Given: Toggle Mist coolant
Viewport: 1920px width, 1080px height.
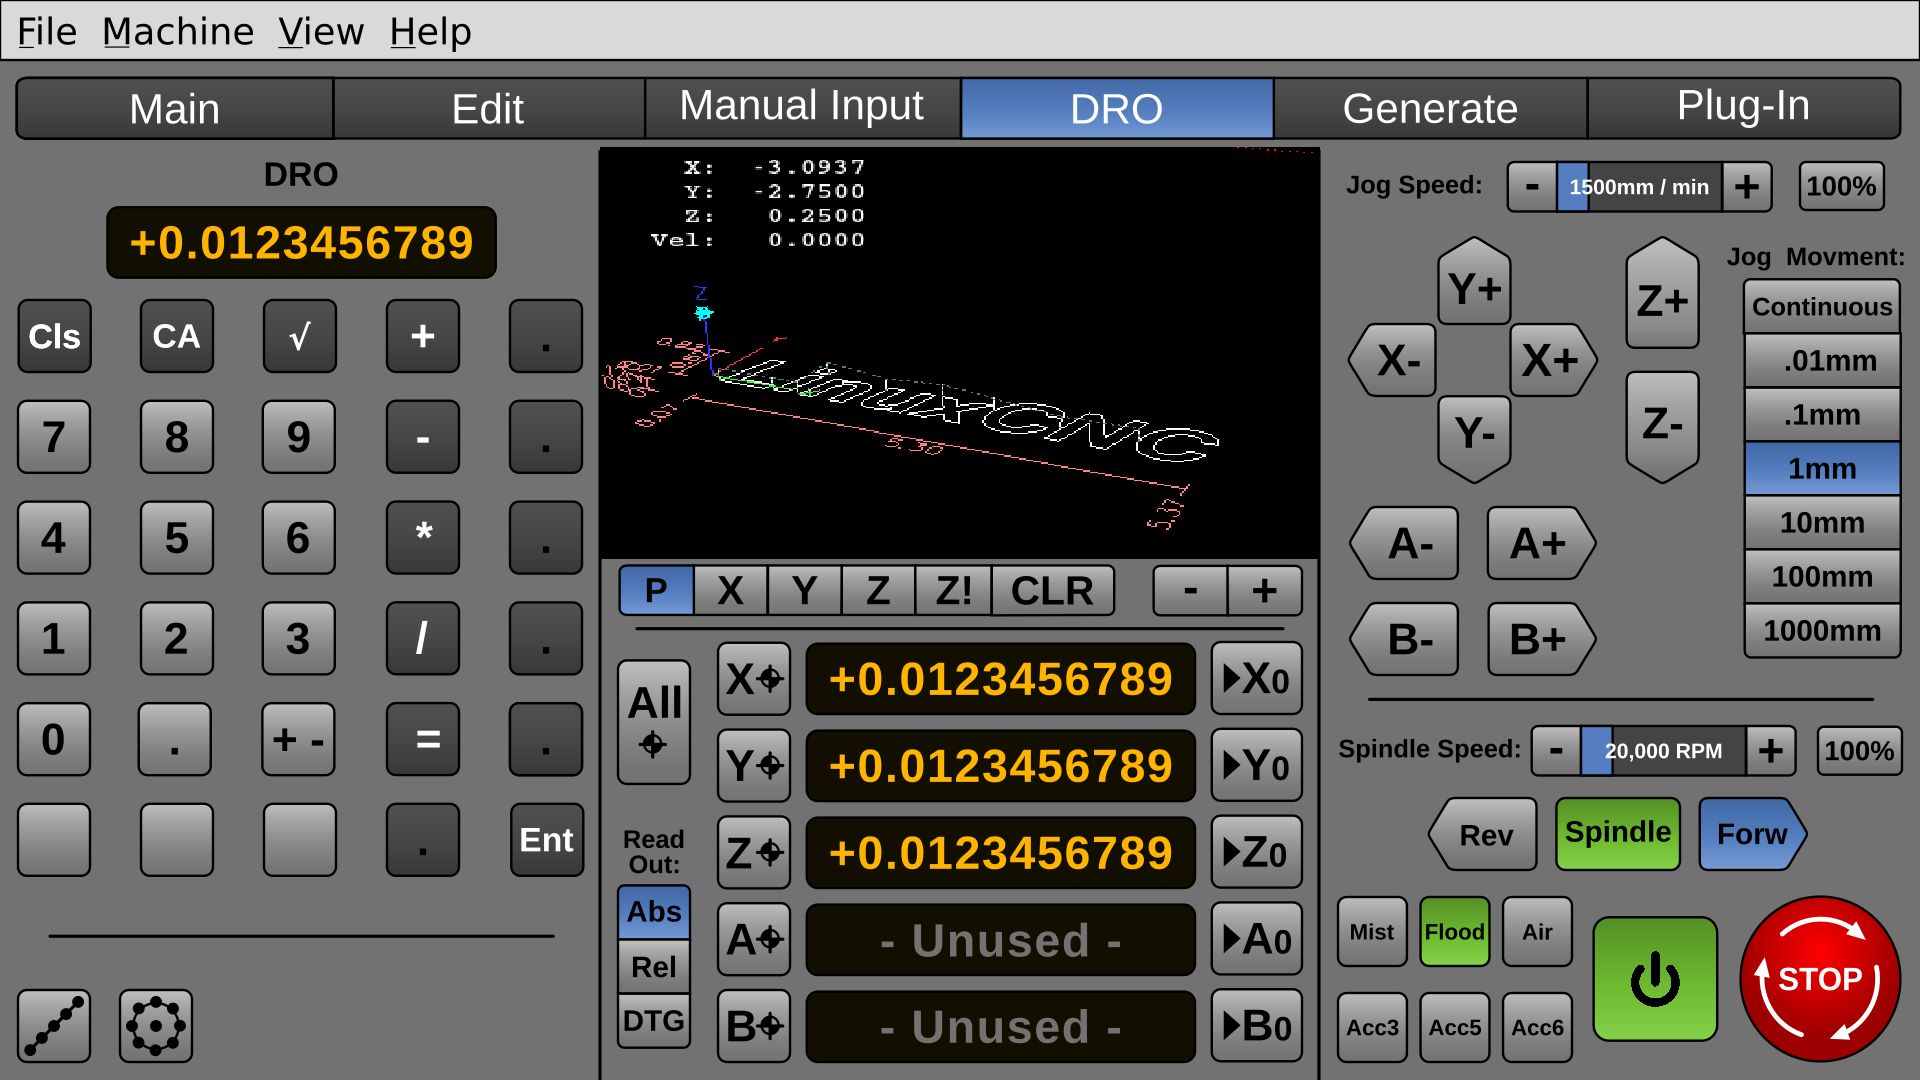Looking at the screenshot, I should click(1372, 932).
